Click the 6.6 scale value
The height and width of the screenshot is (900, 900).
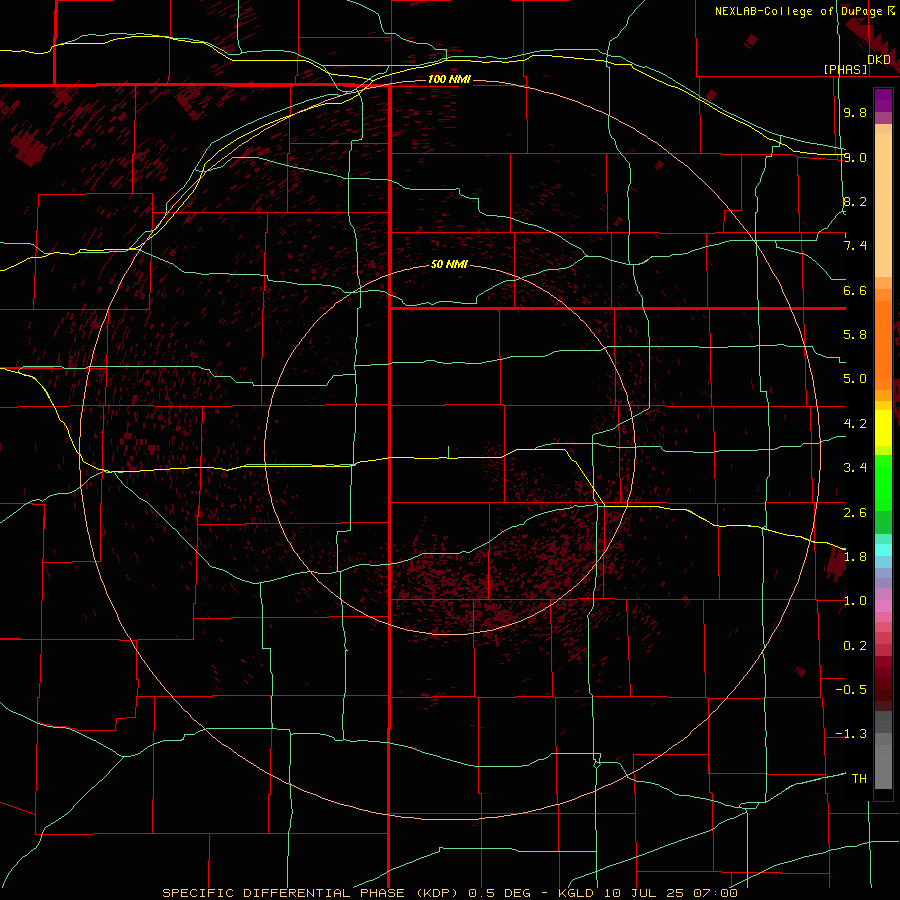click(x=855, y=290)
